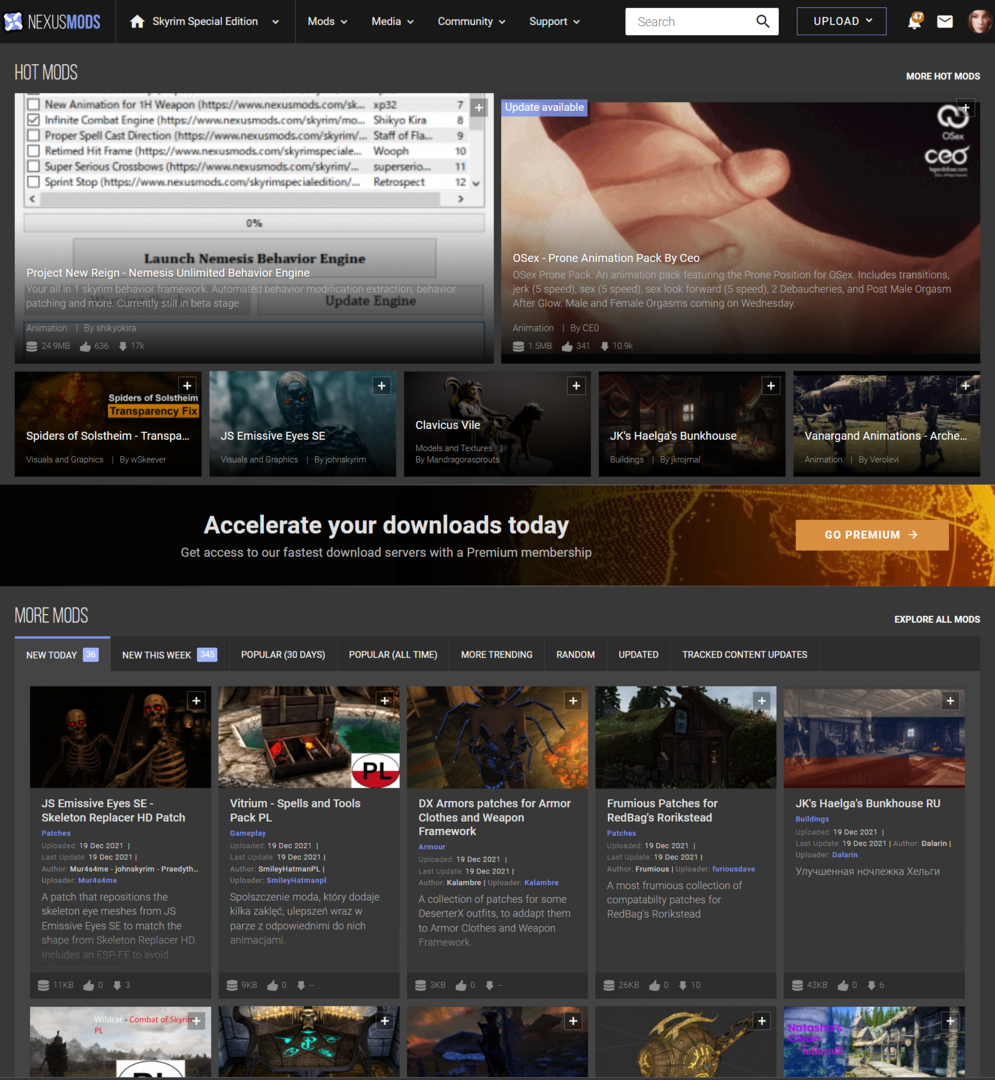Toggle Proper Spell Cast Direction checkbox
This screenshot has width=995, height=1080.
(33, 136)
